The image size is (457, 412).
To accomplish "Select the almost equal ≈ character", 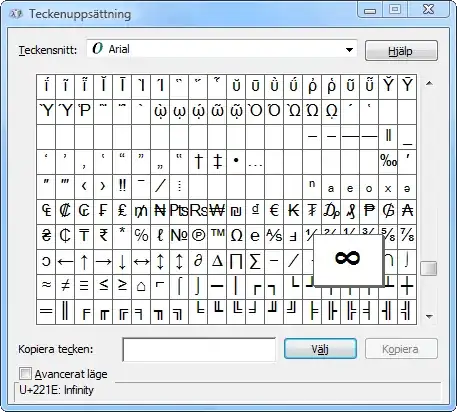I will click(46, 287).
